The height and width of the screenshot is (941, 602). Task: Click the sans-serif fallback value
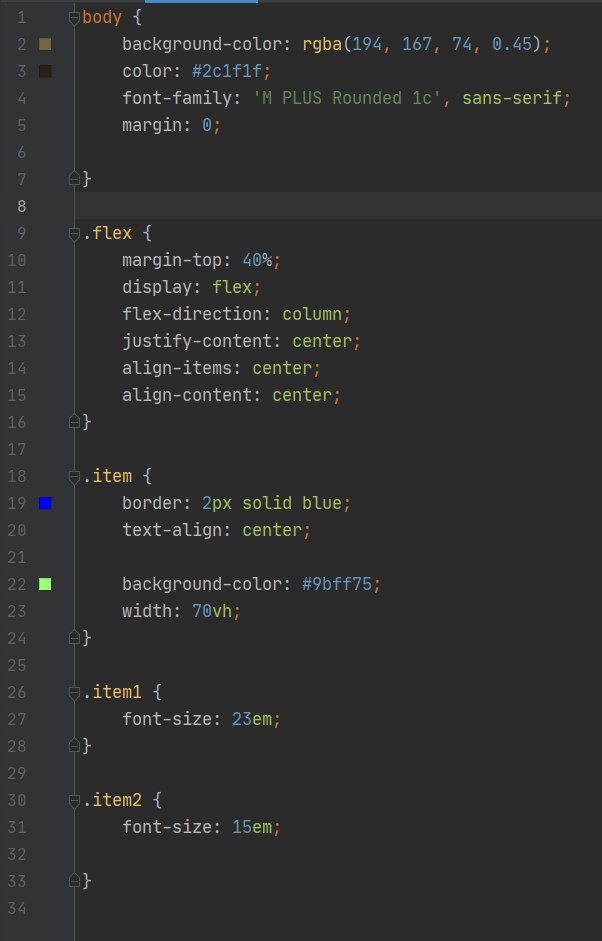[512, 98]
